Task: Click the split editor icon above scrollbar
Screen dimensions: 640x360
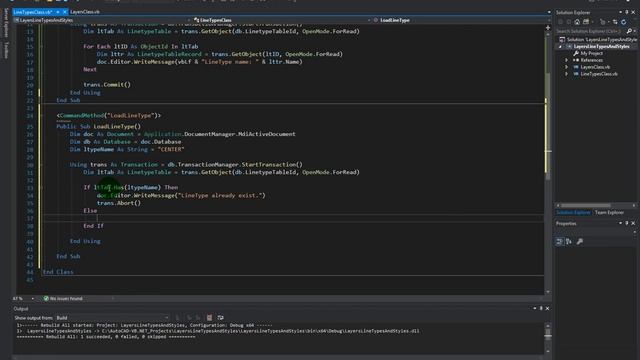Action: click(548, 28)
